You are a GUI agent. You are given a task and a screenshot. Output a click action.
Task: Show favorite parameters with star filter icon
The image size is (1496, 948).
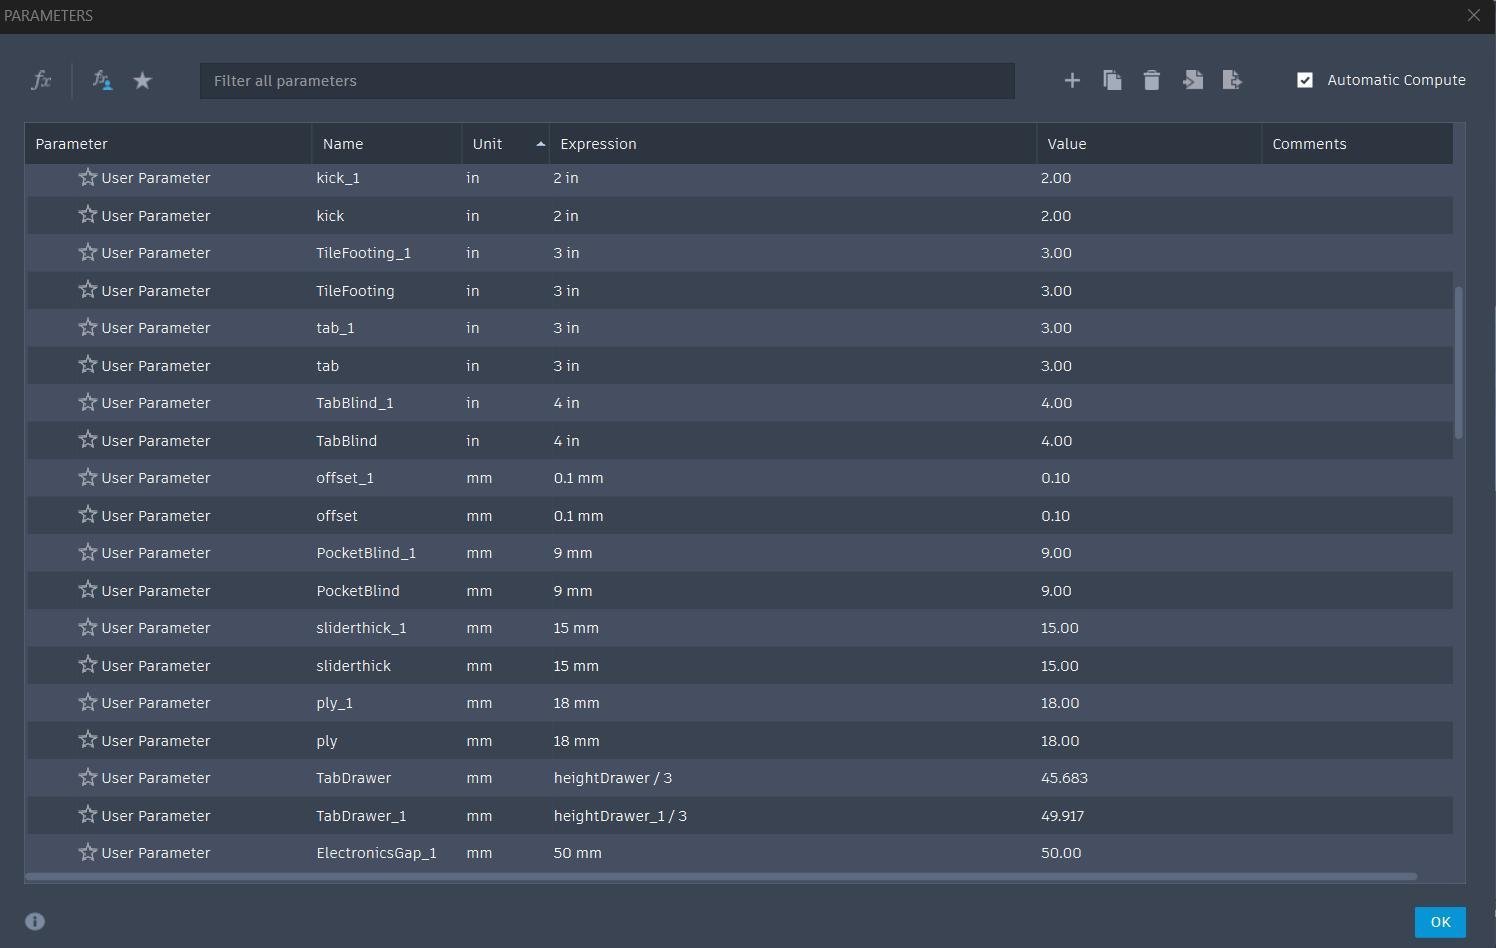click(x=142, y=80)
